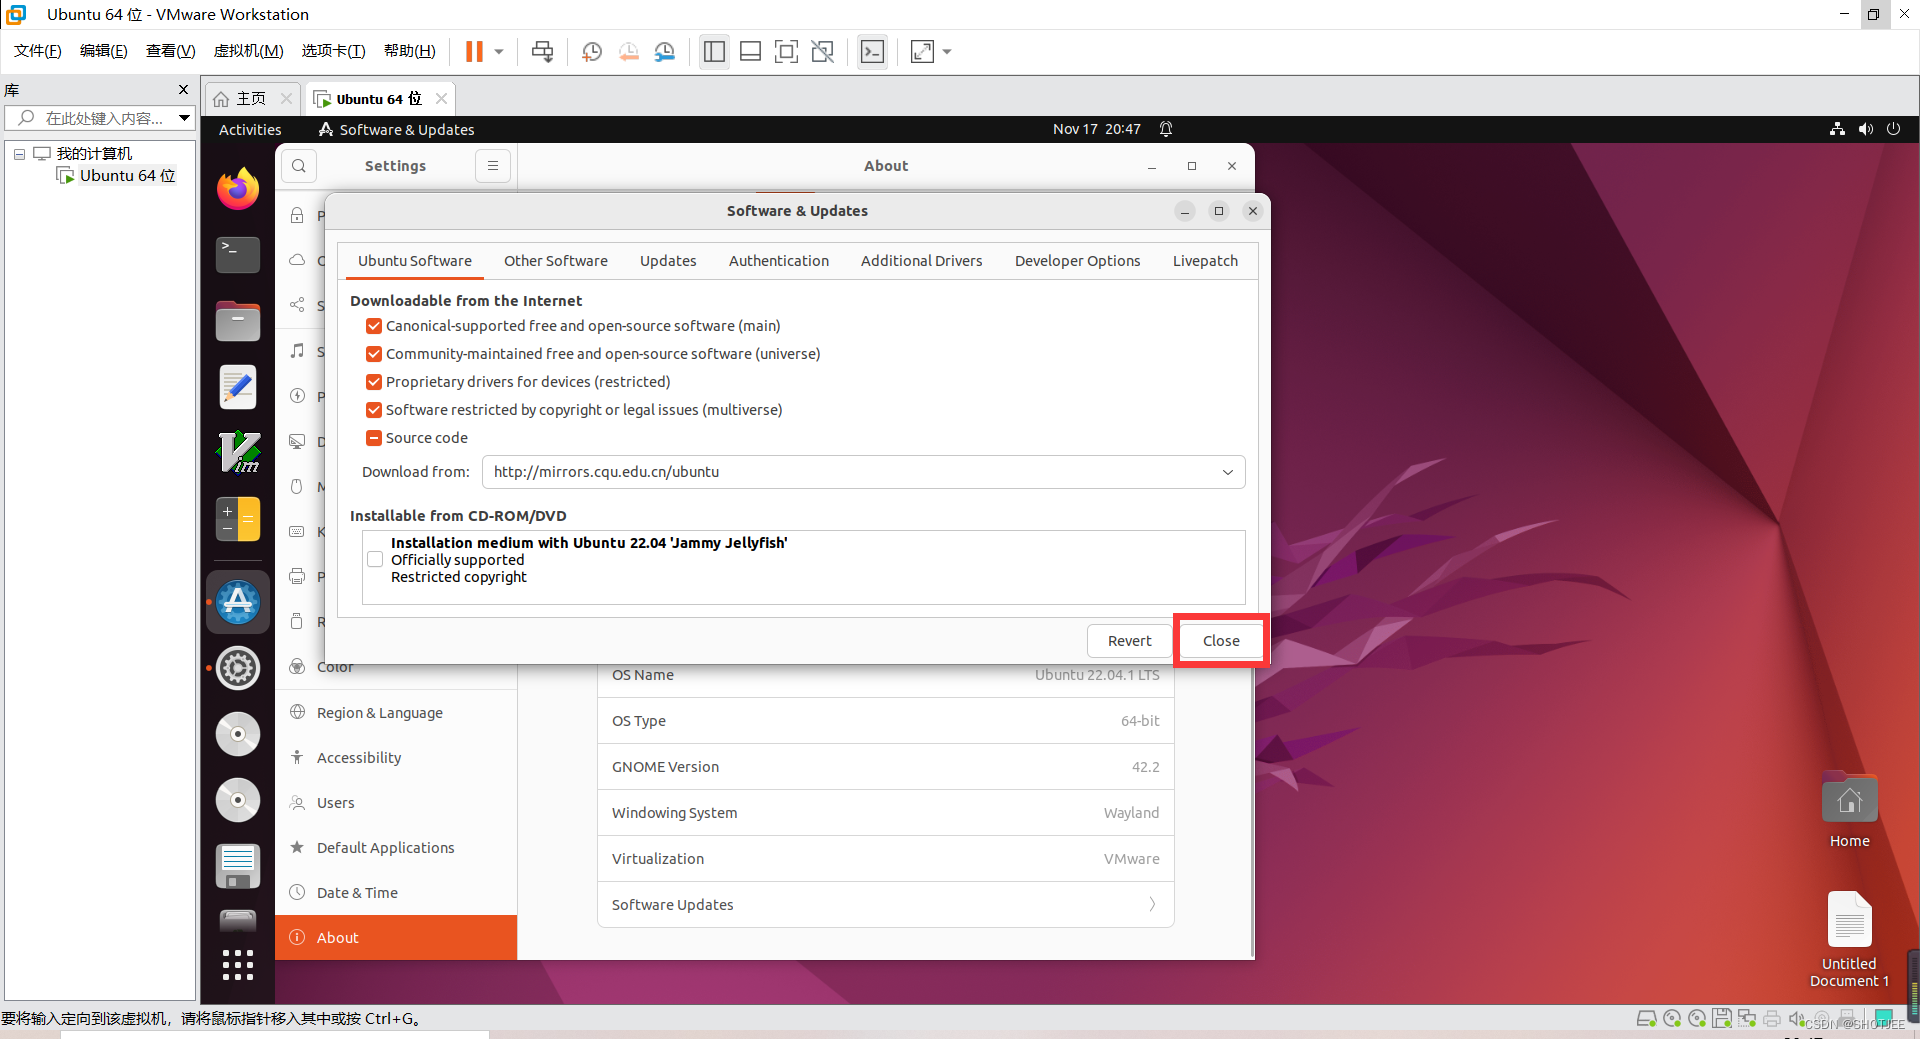Open the system volume indicator

tap(1865, 129)
